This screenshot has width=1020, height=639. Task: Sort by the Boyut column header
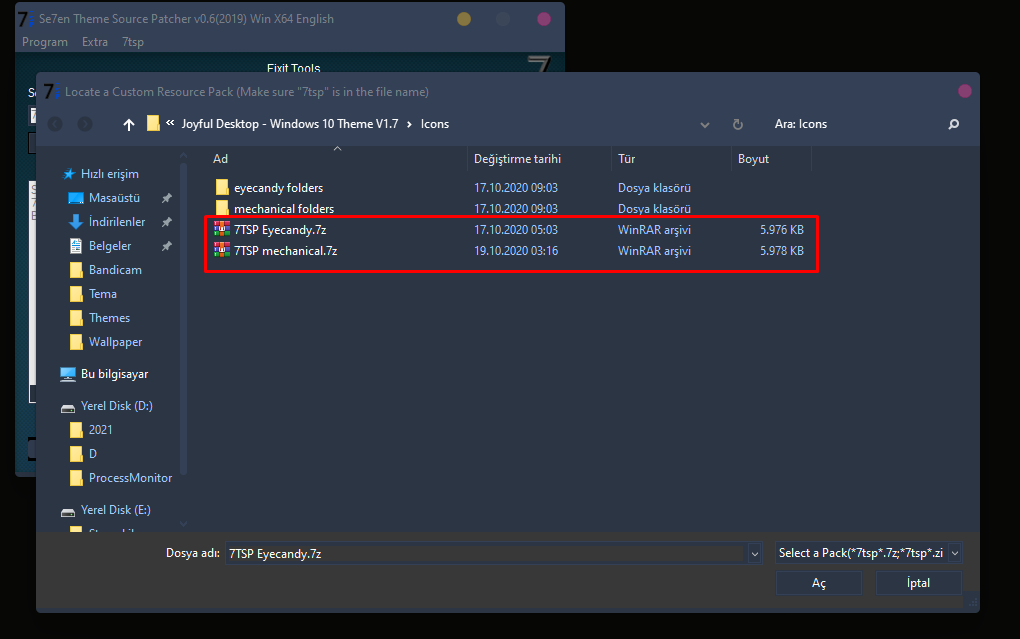pyautogui.click(x=753, y=159)
